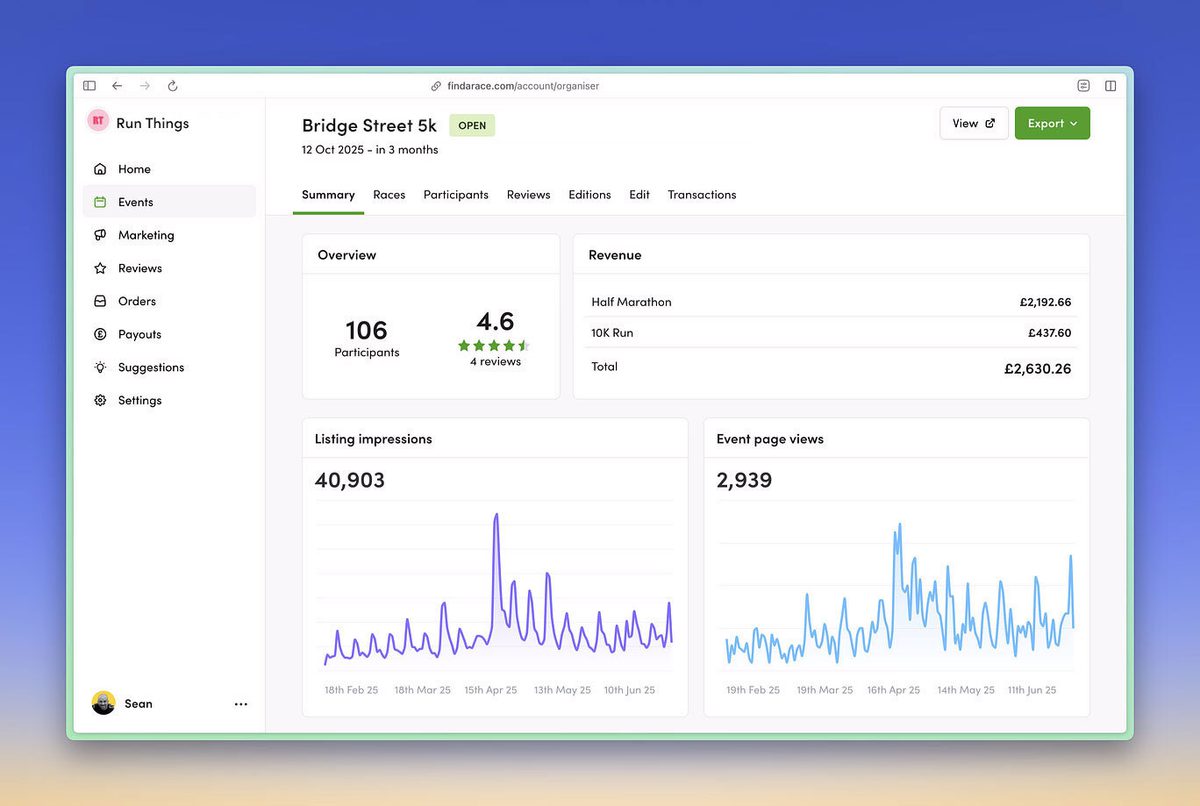Go back to previous page
1200x806 pixels.
pyautogui.click(x=117, y=86)
